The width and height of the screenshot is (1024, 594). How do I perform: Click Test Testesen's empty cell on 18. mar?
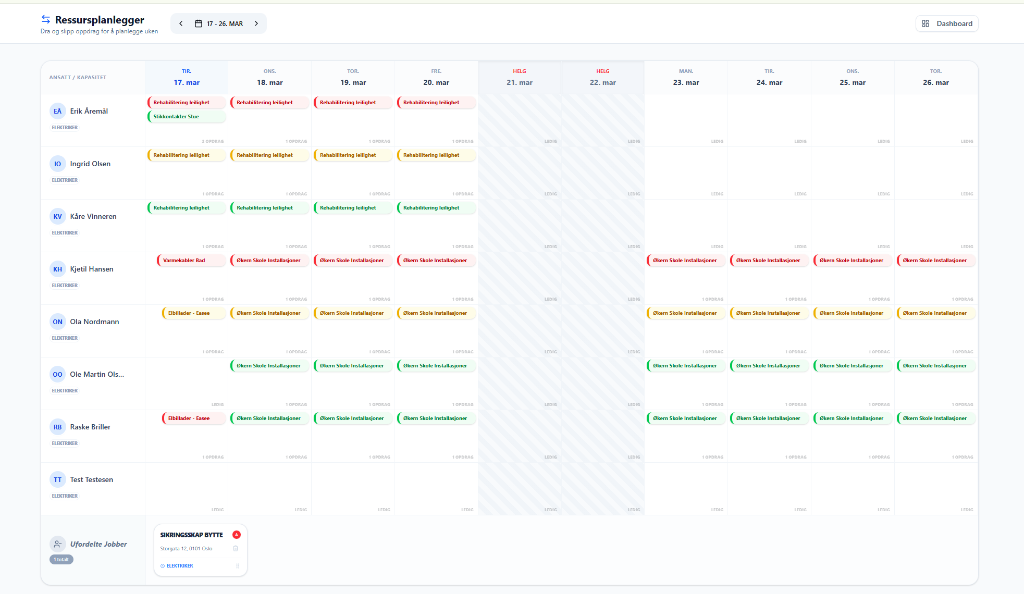[269, 488]
